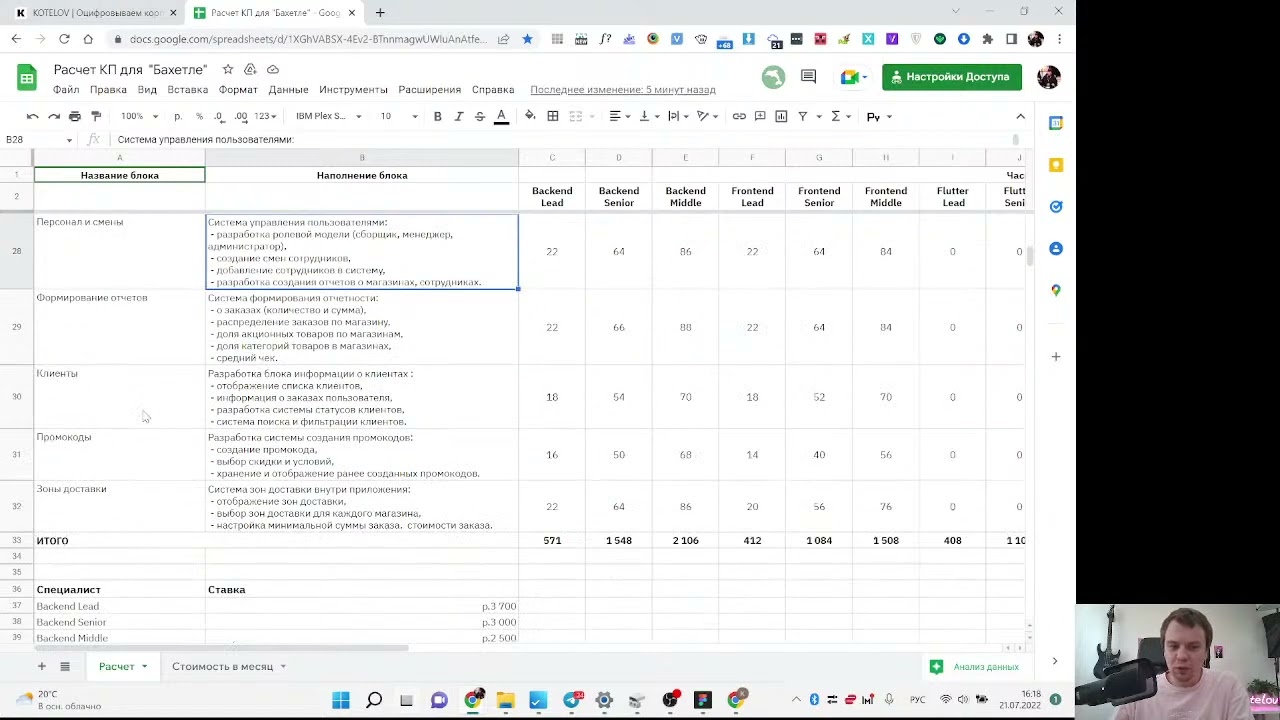Click the formula bar text
Viewport: 1280px width, 720px height.
[205, 139]
